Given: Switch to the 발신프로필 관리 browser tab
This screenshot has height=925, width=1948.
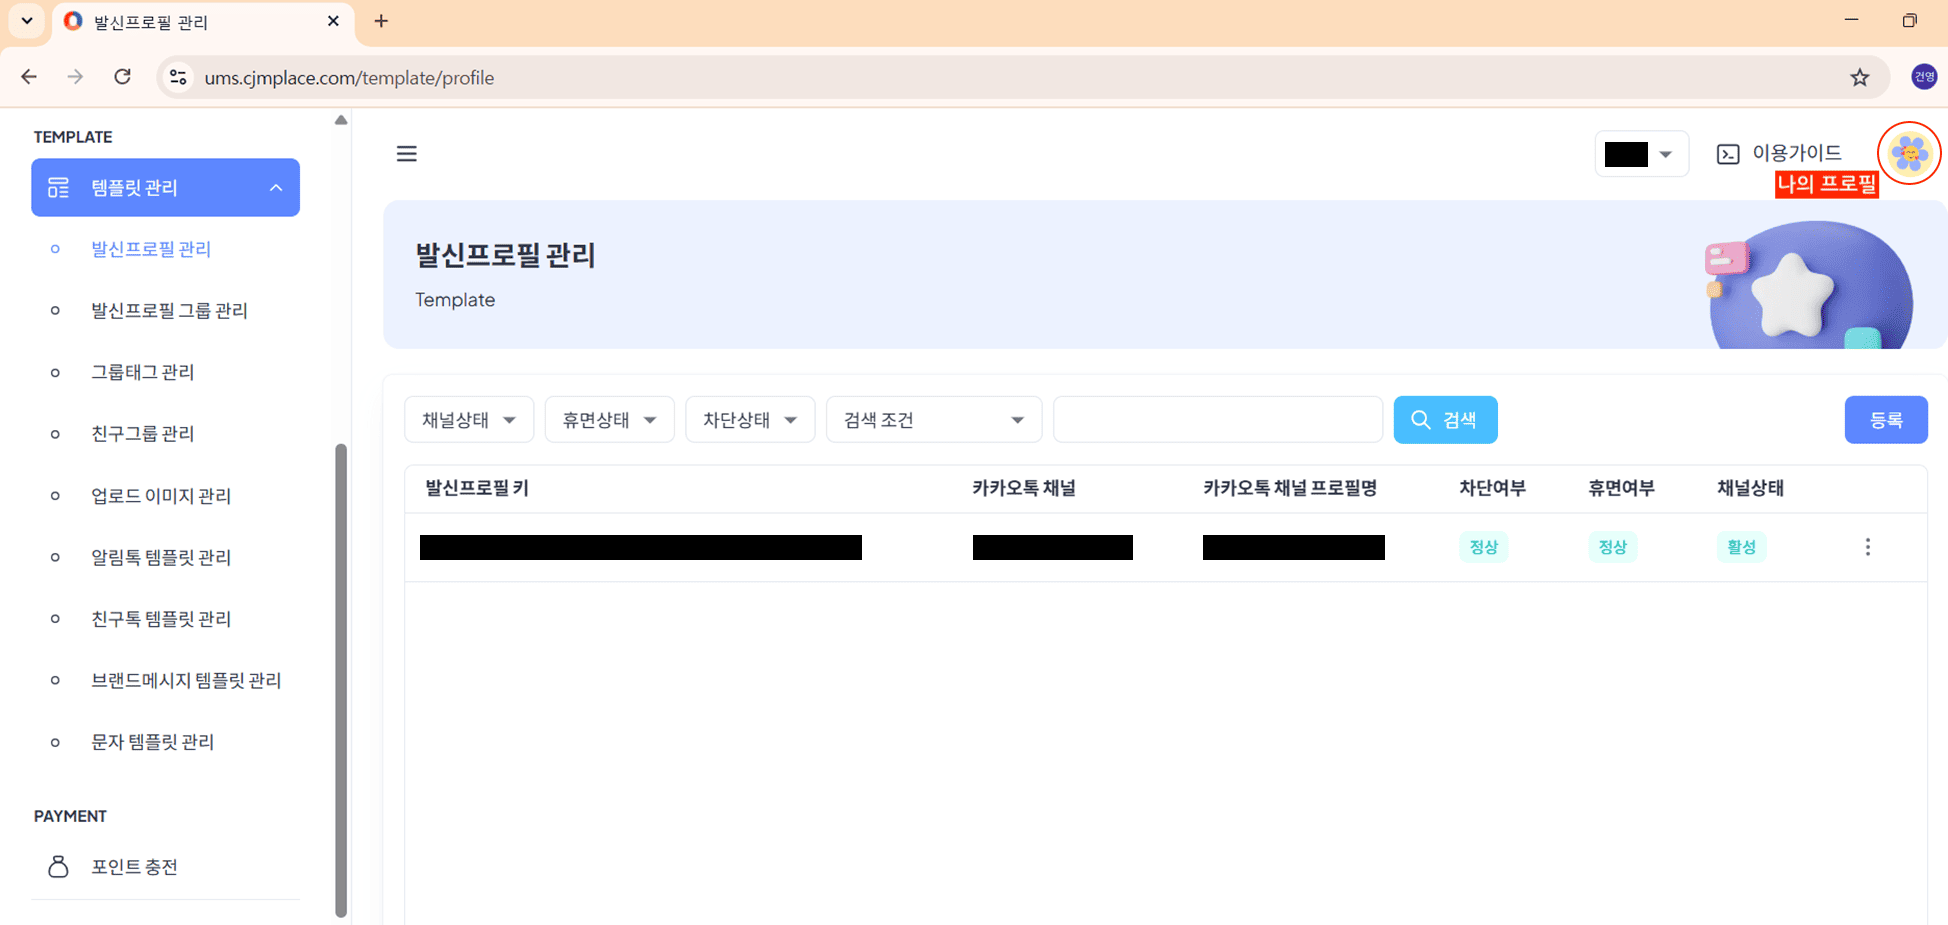Looking at the screenshot, I should pyautogui.click(x=180, y=21).
